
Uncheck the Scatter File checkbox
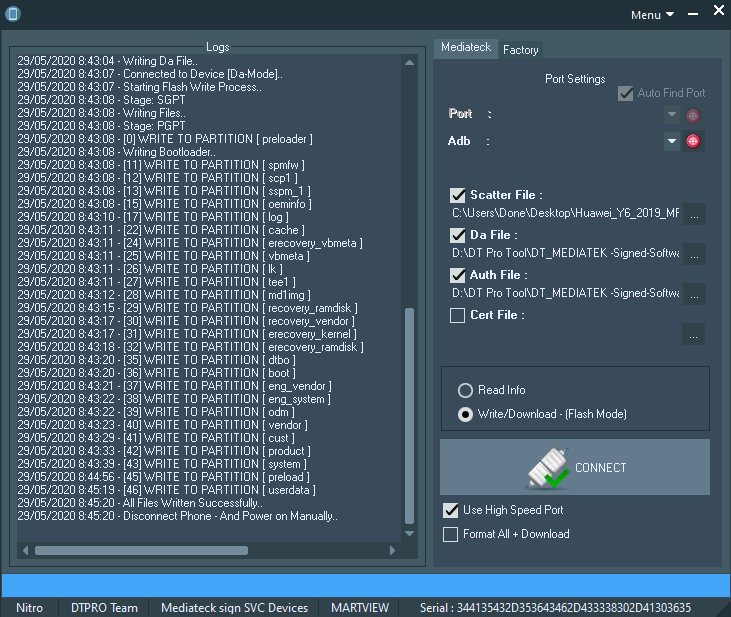[x=458, y=195]
